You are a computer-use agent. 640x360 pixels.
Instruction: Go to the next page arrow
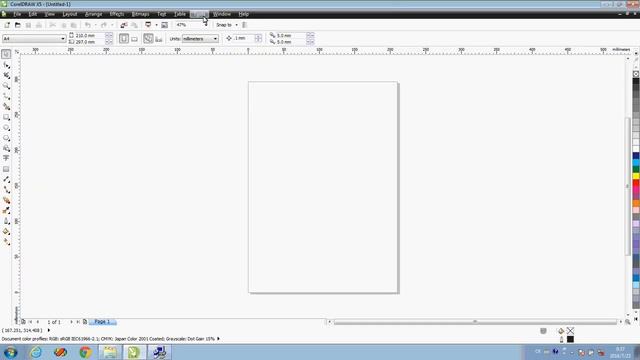tap(71, 322)
